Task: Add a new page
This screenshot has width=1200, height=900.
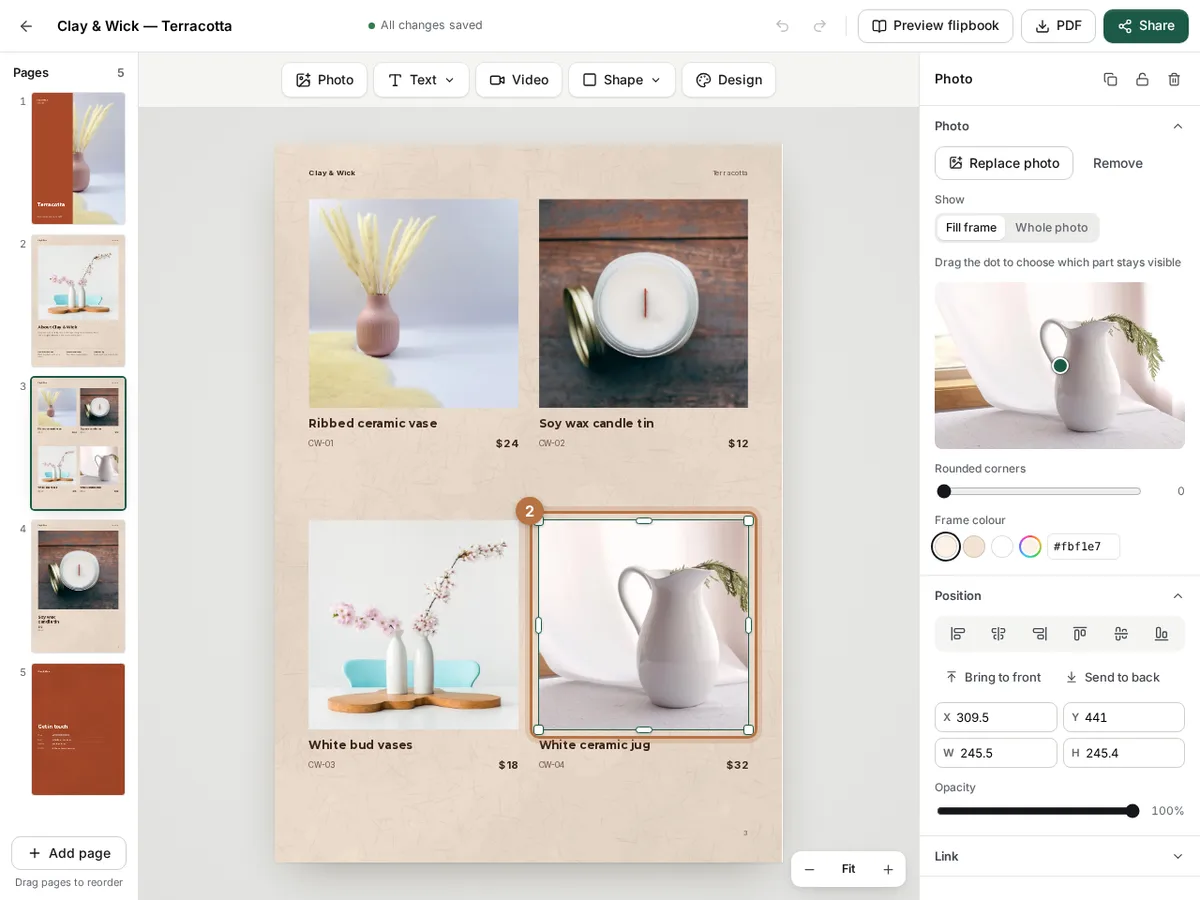Action: point(69,853)
